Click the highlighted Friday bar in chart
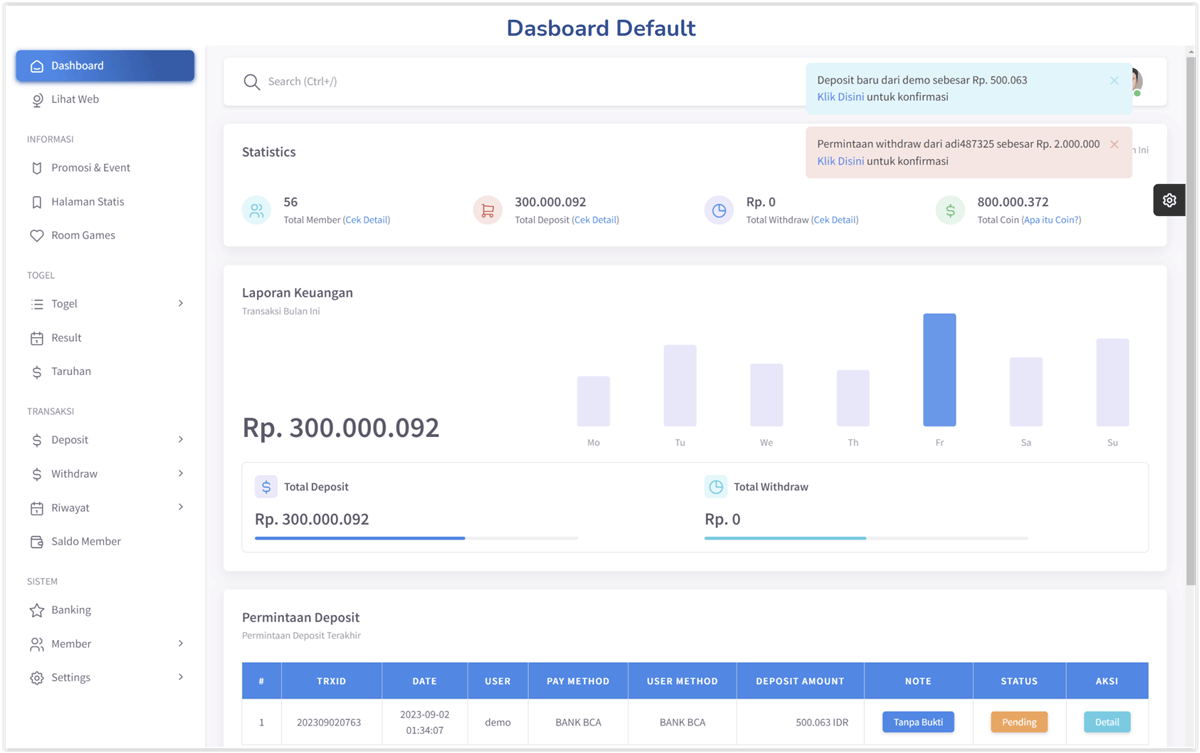The image size is (1200, 753). coord(939,370)
